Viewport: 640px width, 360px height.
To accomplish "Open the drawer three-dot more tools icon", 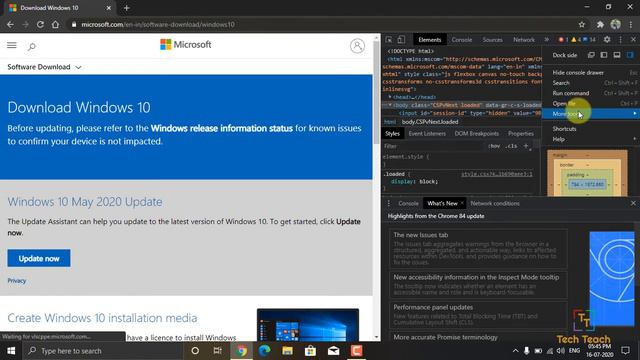I will [389, 203].
